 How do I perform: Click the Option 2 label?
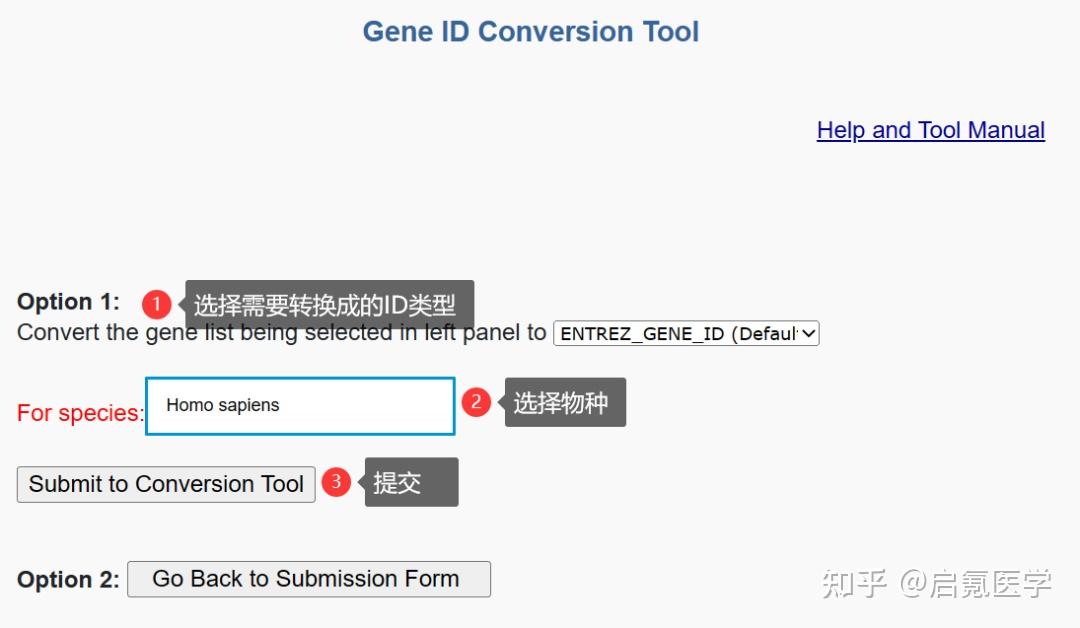coord(68,580)
